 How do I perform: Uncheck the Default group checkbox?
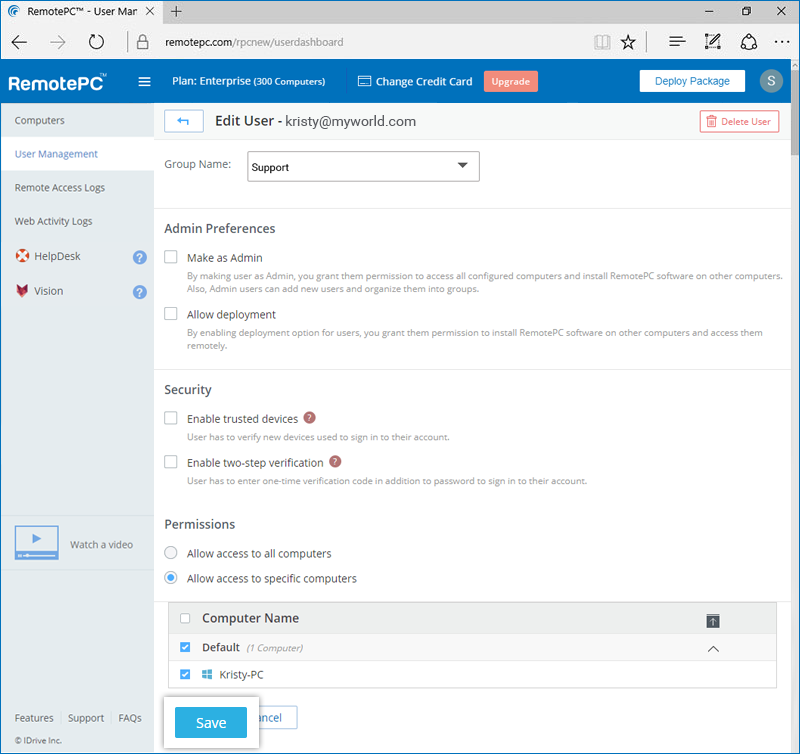pyautogui.click(x=185, y=647)
